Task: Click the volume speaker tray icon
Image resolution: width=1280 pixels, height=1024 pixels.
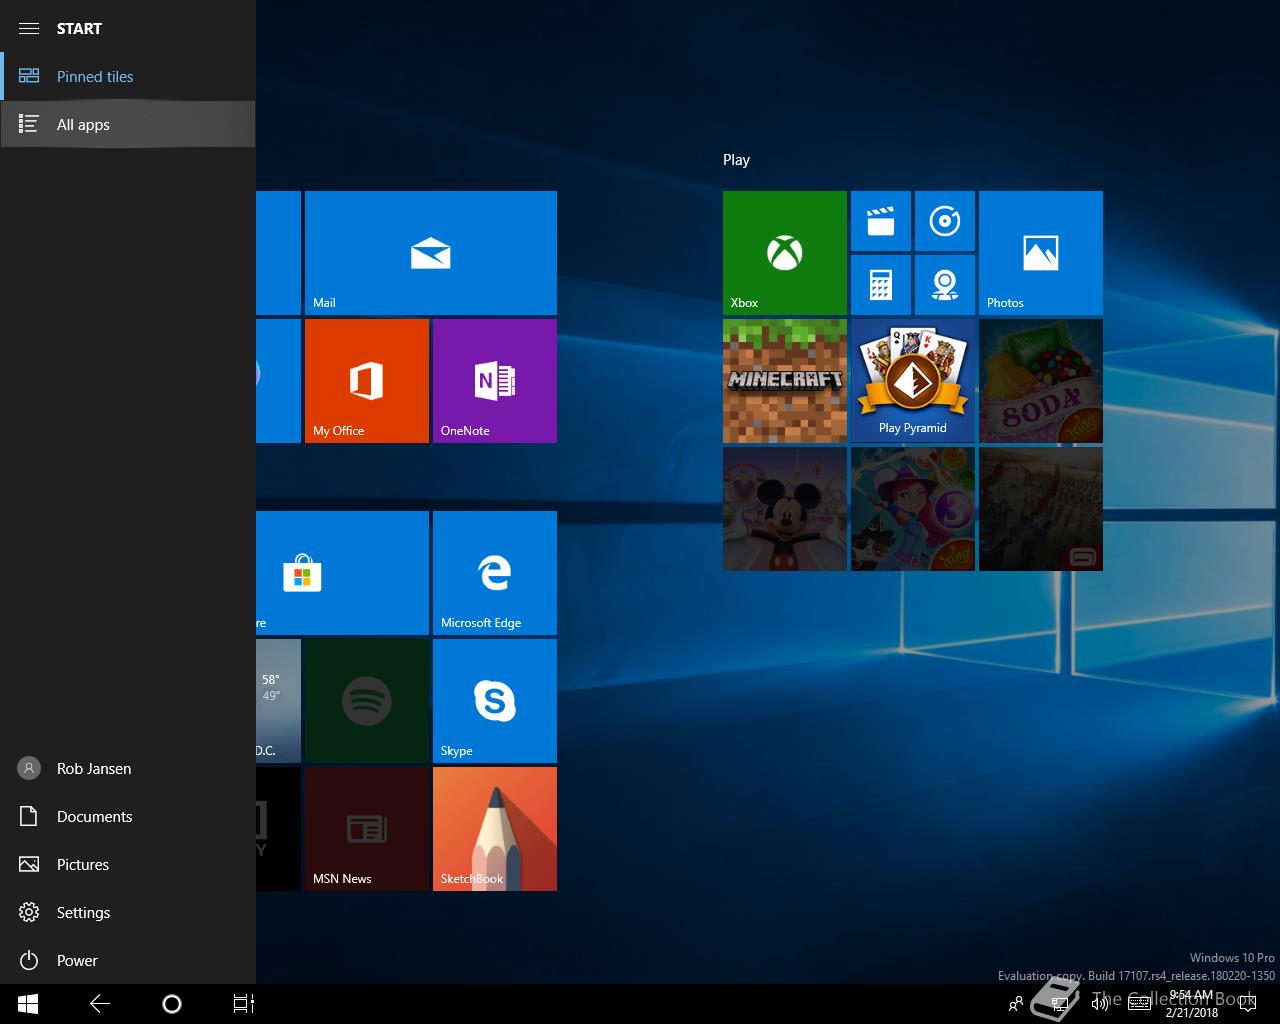Action: [1100, 1004]
